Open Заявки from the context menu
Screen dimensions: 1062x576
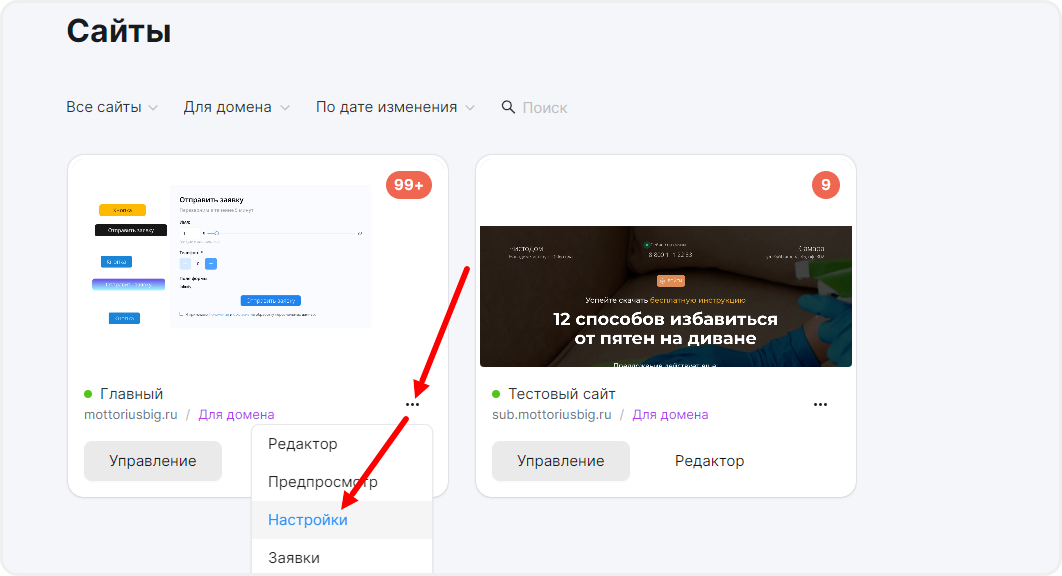click(x=294, y=558)
